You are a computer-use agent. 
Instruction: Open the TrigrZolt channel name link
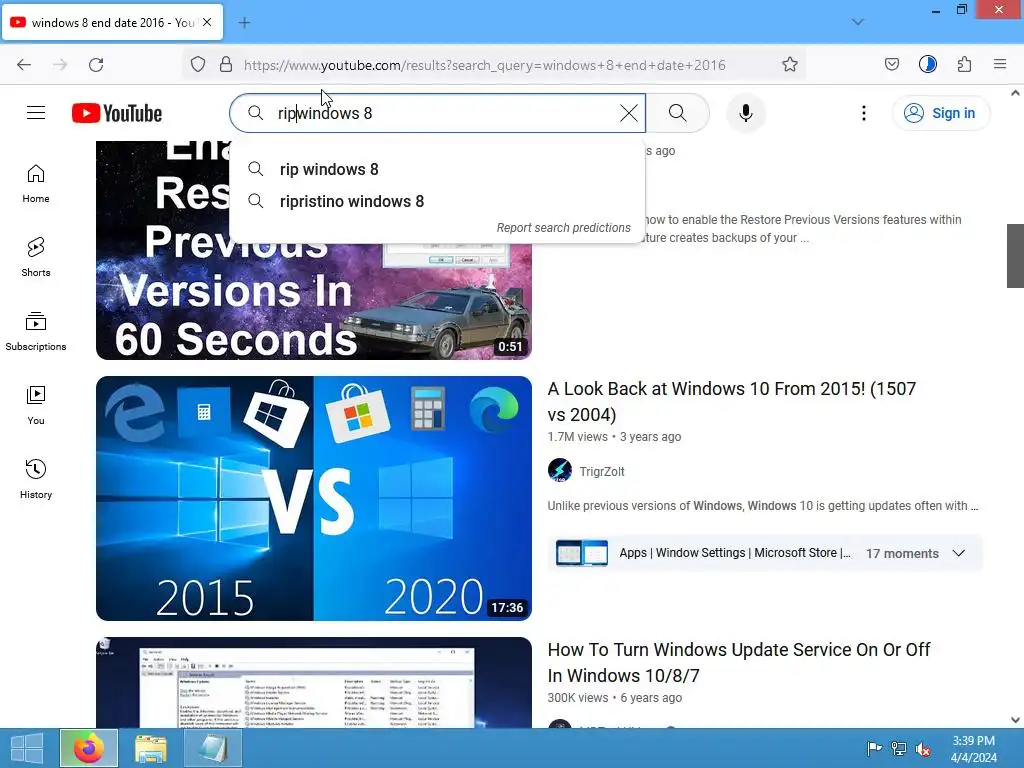click(x=601, y=472)
